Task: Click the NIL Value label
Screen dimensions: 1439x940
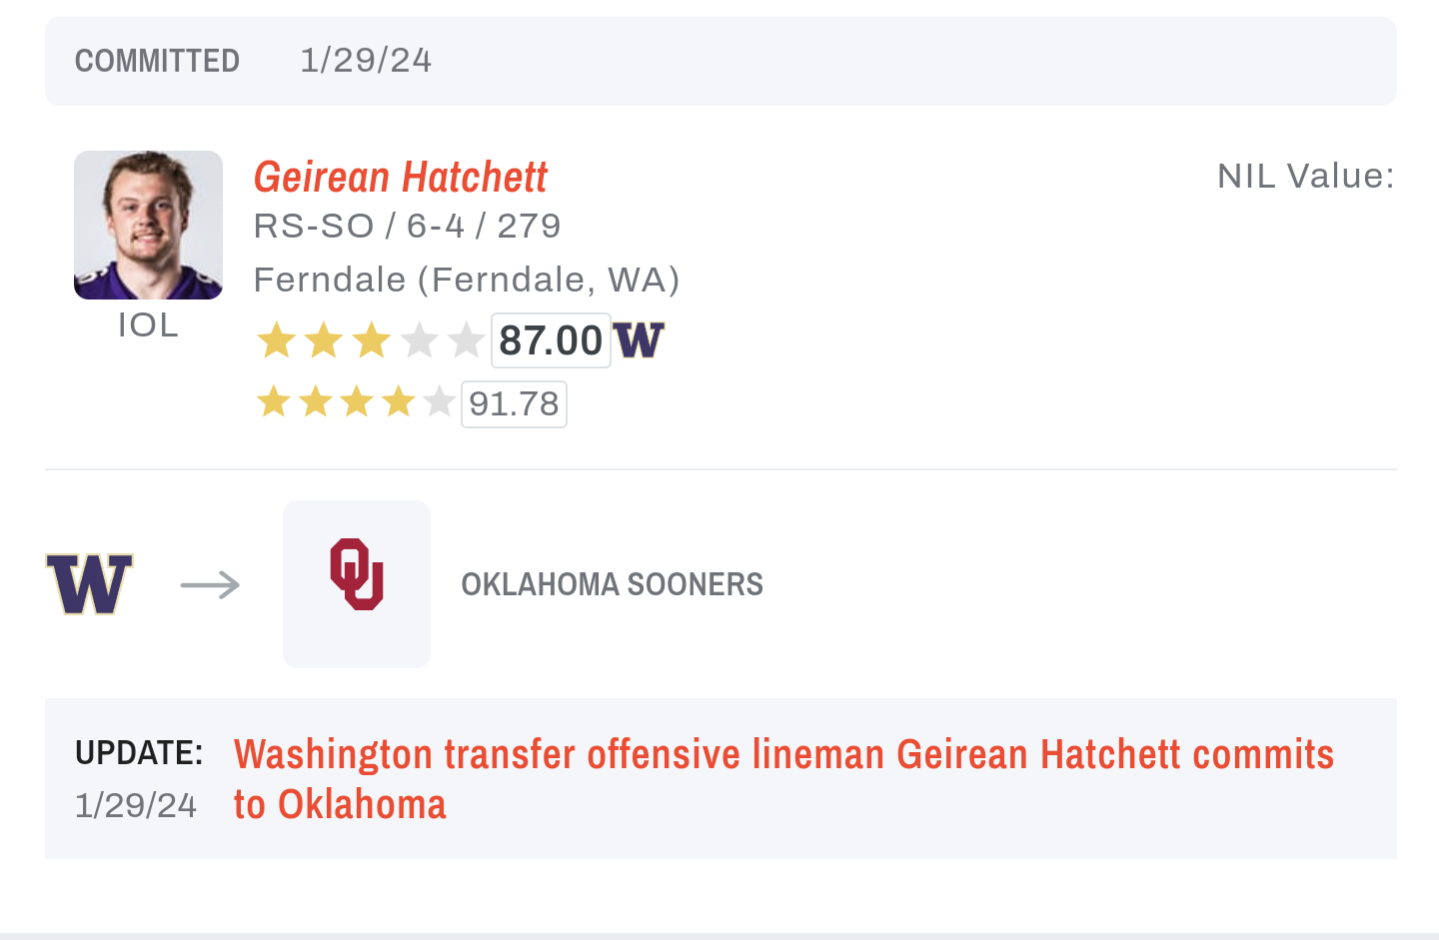Action: pyautogui.click(x=1304, y=176)
